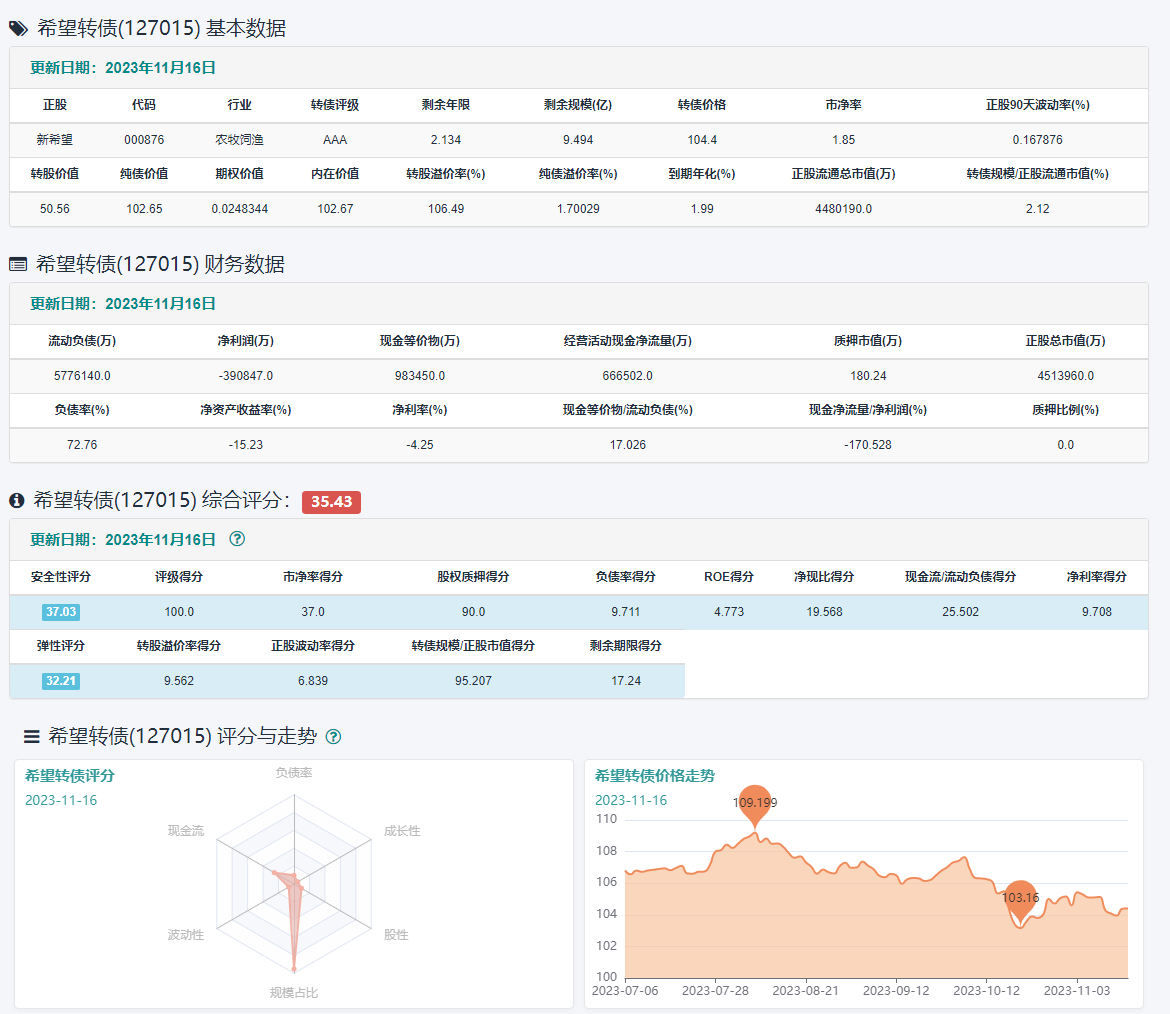Viewport: 1170px width, 1014px height.
Task: Click the help icon next to 综合评分 更新日期
Action: coord(237,539)
